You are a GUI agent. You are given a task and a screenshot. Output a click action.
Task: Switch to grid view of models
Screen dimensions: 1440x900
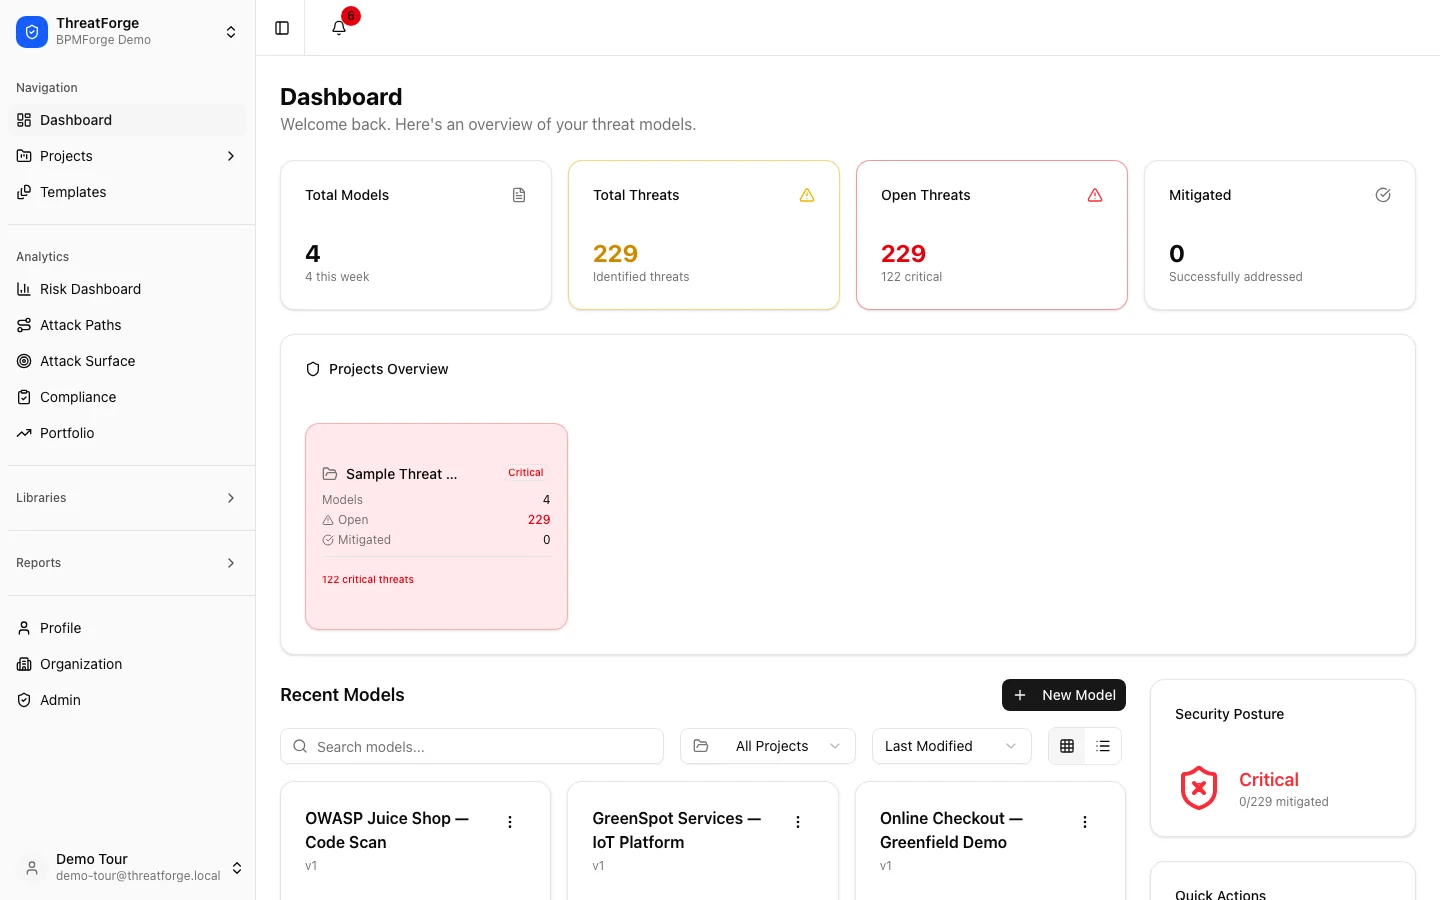pos(1067,746)
